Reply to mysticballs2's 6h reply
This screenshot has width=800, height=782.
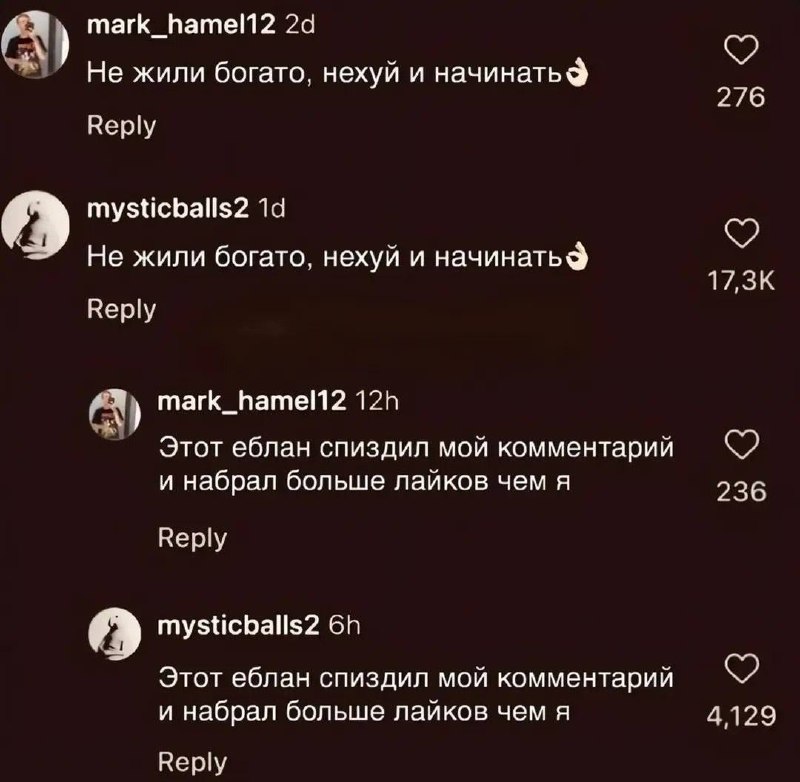pos(192,762)
